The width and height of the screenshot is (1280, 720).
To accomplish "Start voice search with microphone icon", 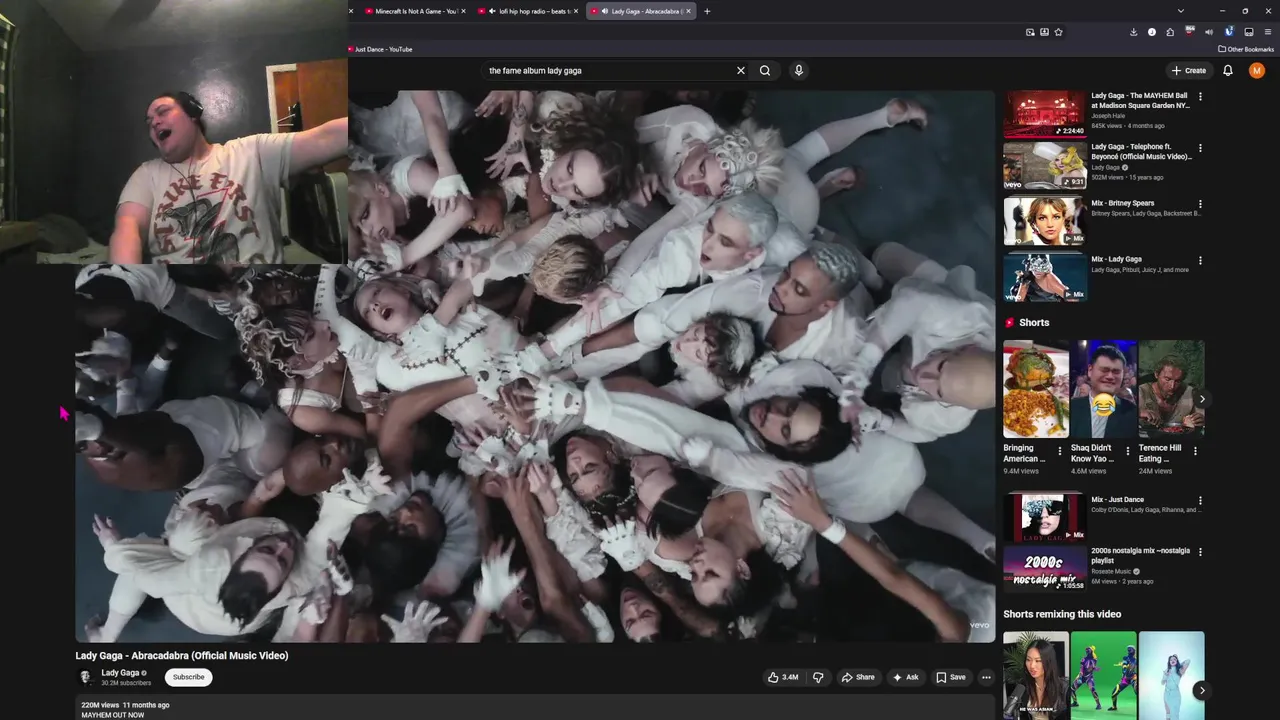I will pos(798,71).
